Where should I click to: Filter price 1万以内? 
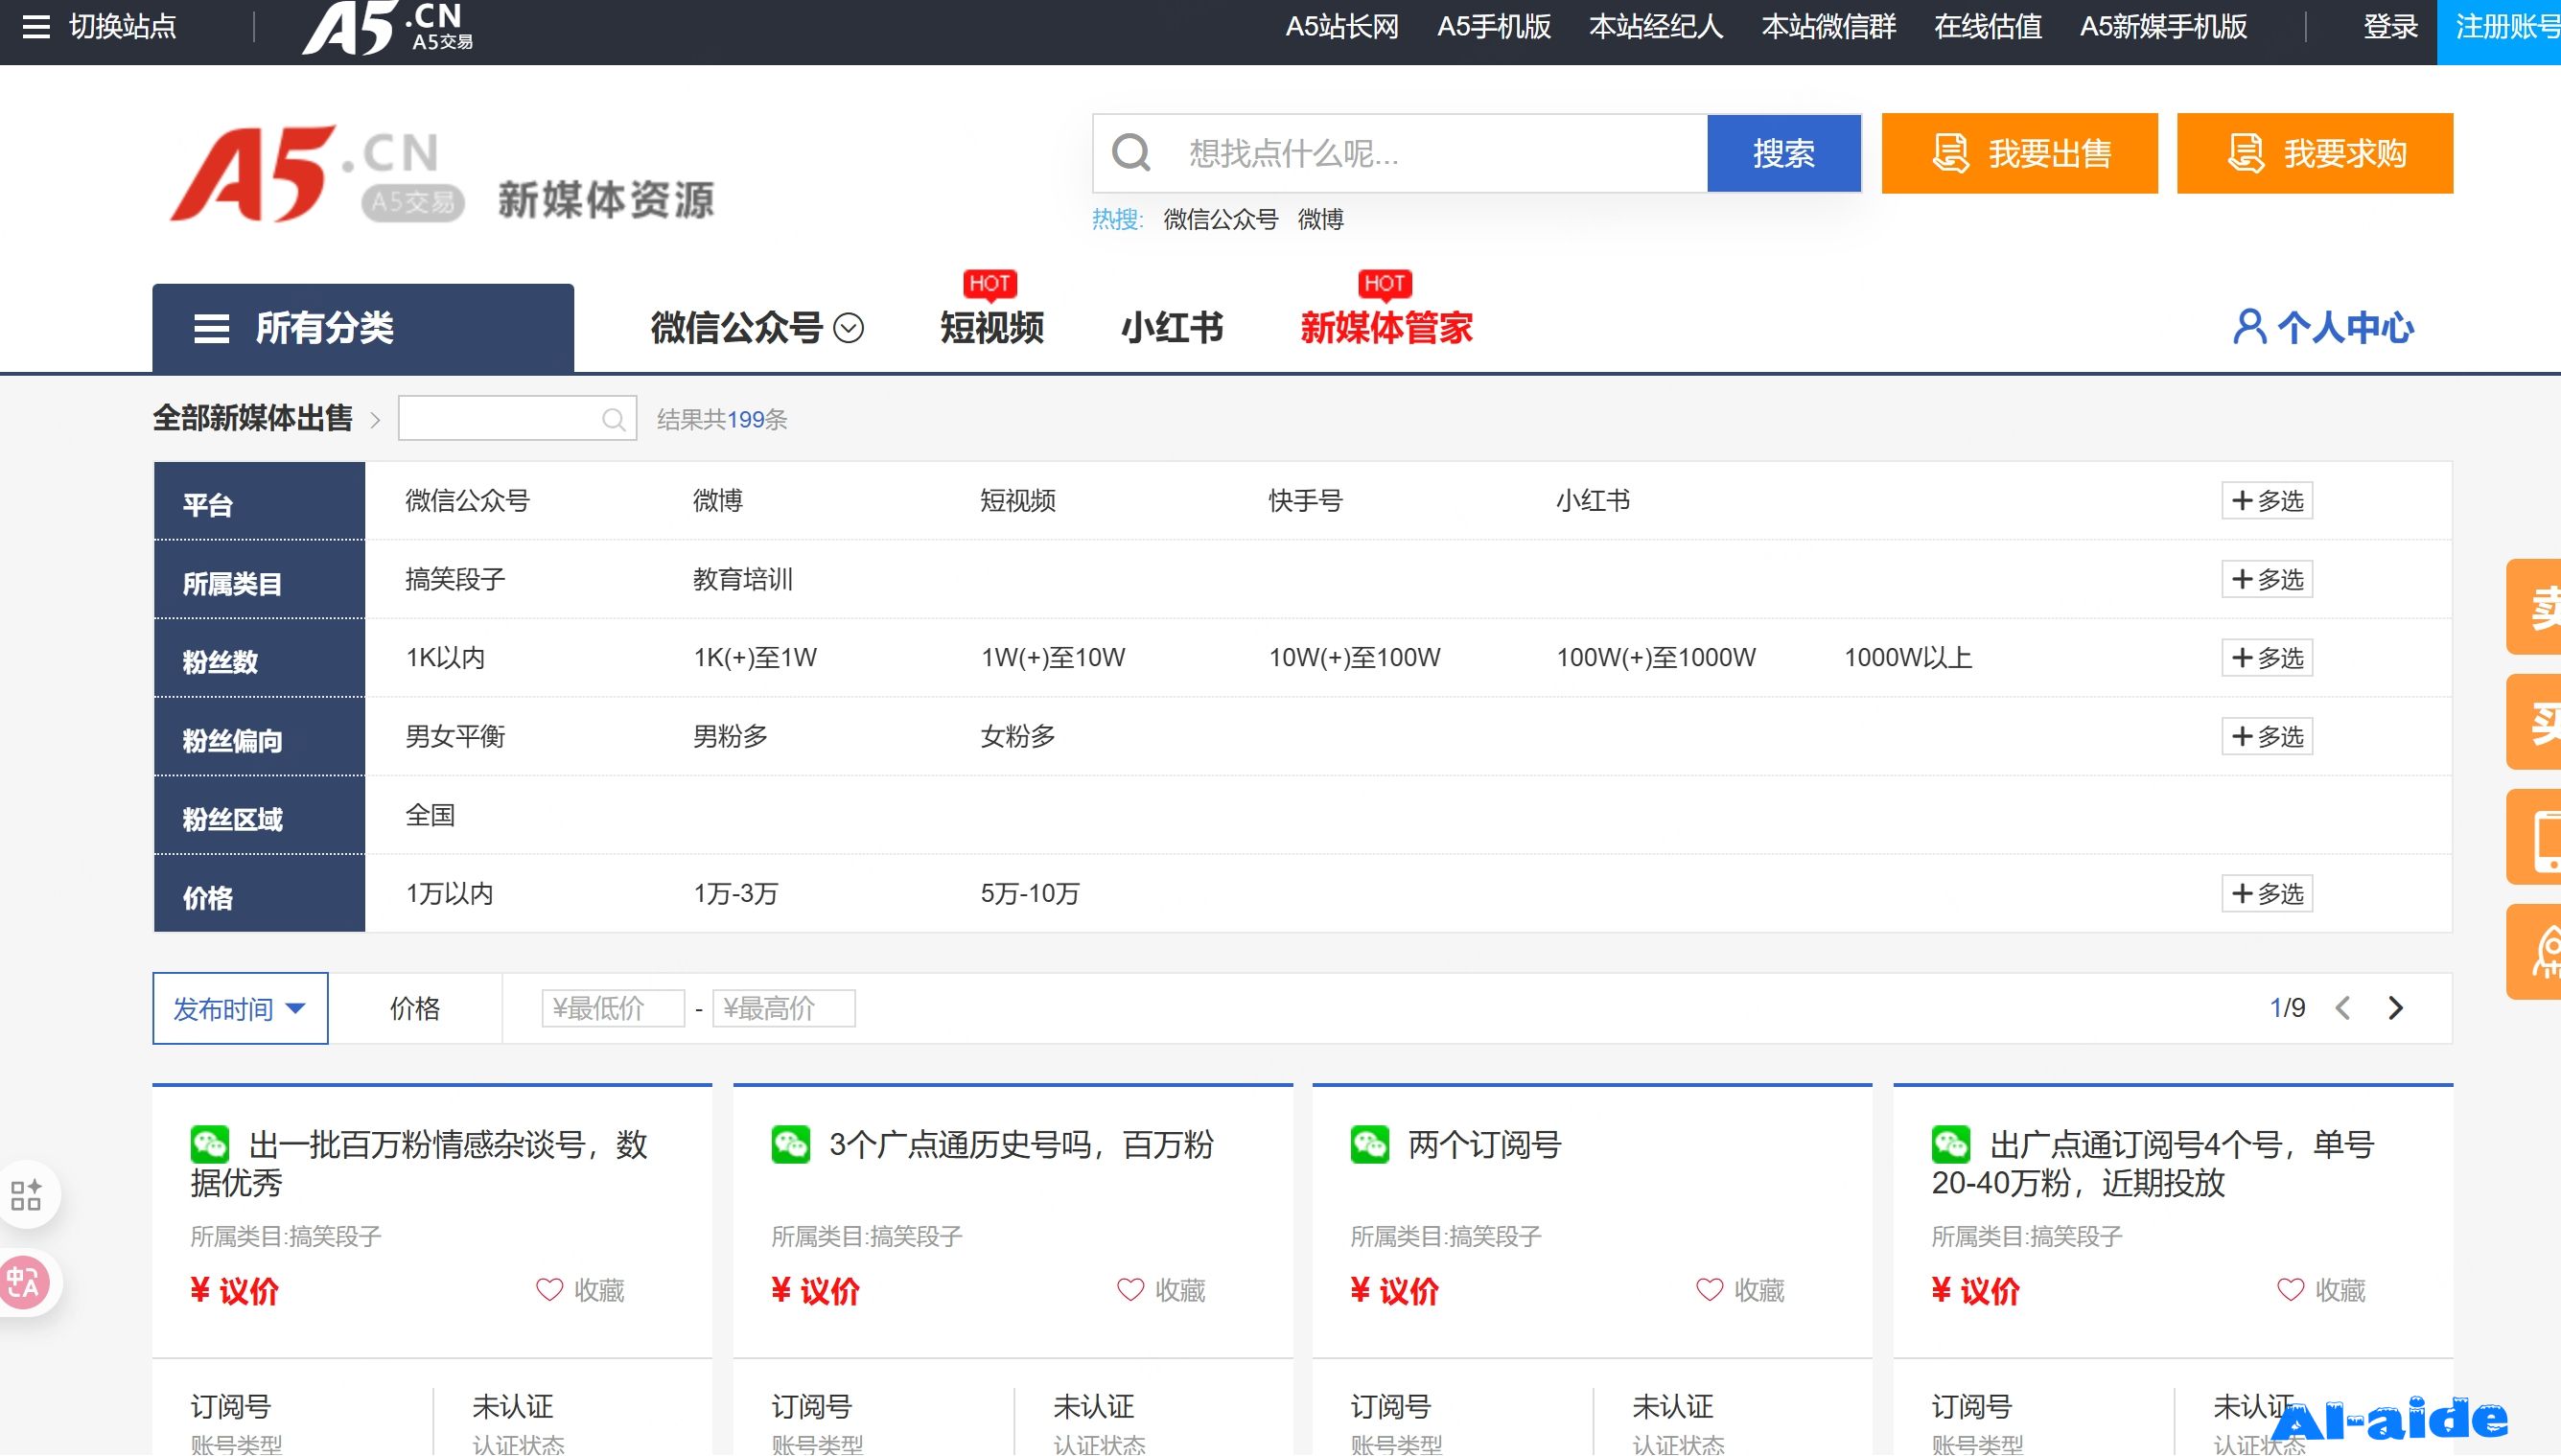pyautogui.click(x=450, y=894)
